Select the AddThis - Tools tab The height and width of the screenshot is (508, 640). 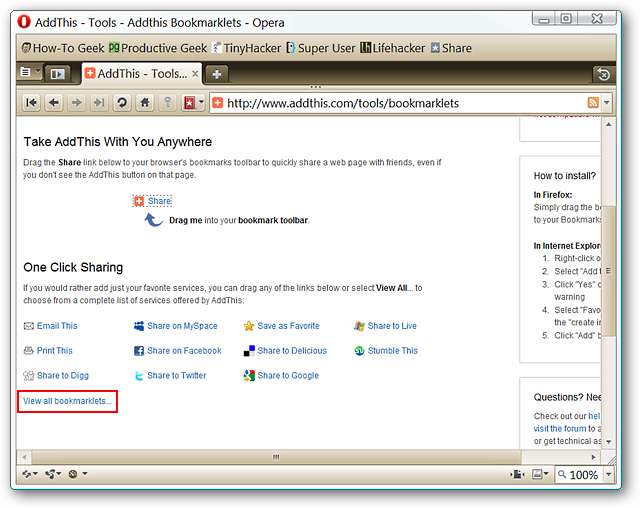[138, 74]
